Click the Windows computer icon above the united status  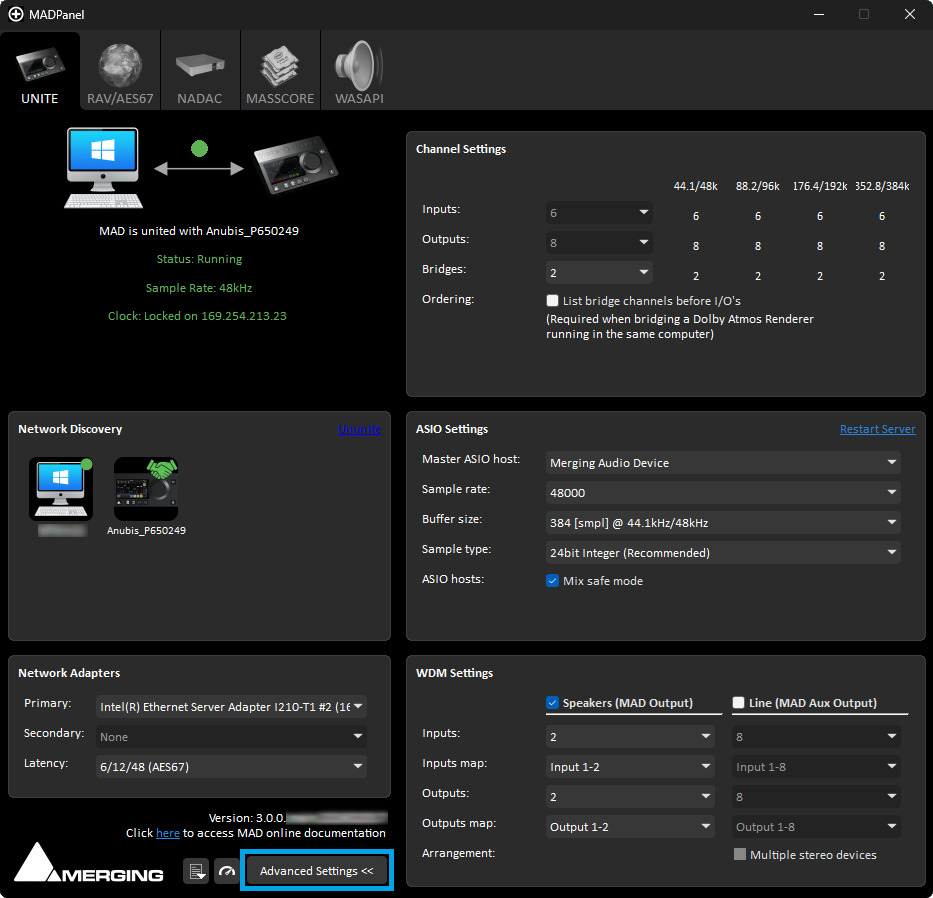tap(104, 168)
